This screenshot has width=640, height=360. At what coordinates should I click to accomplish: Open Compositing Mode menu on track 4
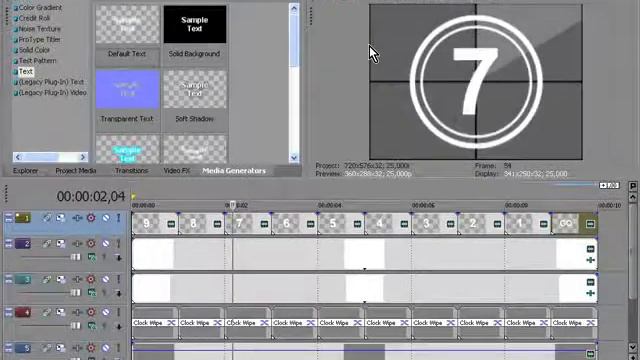pos(92,326)
